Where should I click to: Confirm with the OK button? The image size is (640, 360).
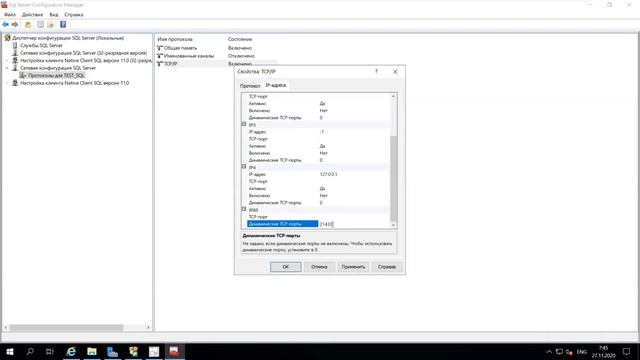[x=286, y=267]
